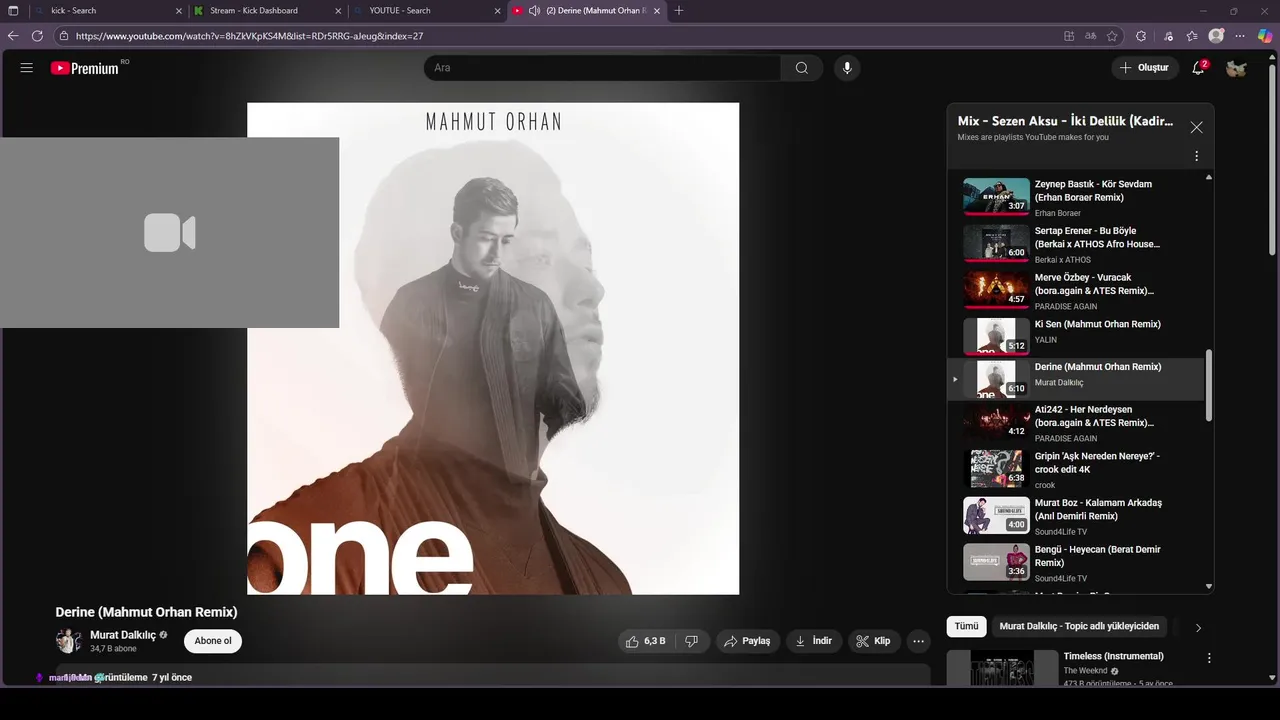Click the 34,7 B abone subscriber count

pos(113,649)
